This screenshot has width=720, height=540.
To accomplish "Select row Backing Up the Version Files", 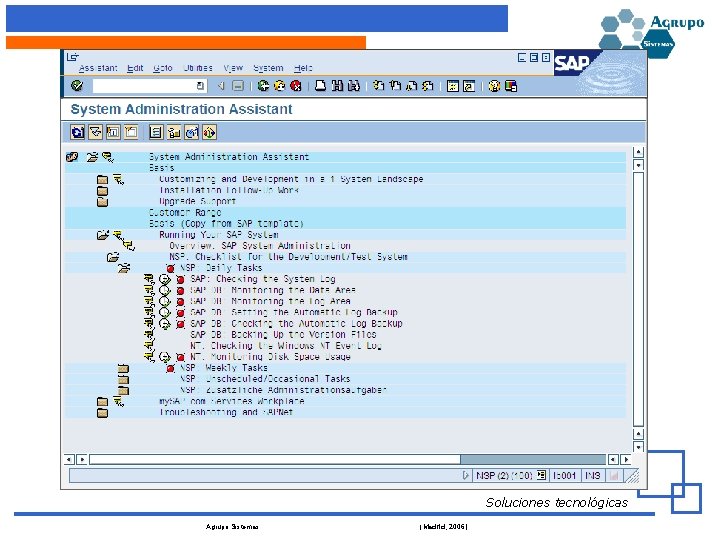I will pyautogui.click(x=283, y=335).
